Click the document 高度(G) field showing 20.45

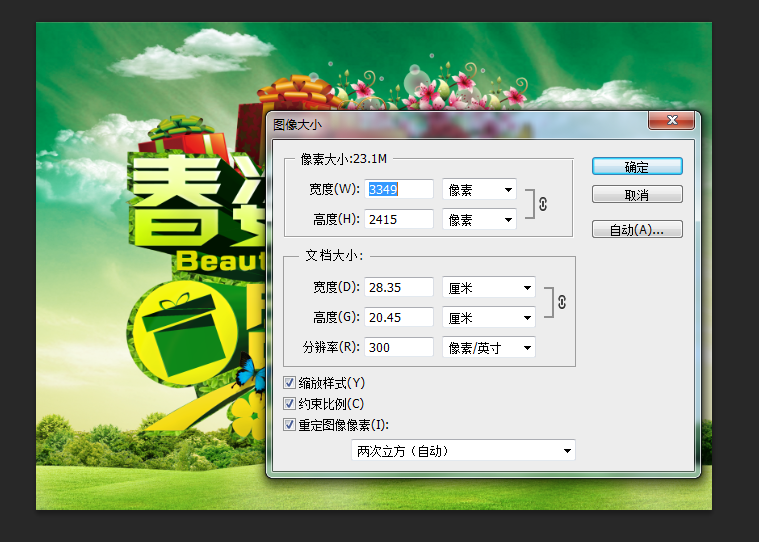(x=399, y=317)
